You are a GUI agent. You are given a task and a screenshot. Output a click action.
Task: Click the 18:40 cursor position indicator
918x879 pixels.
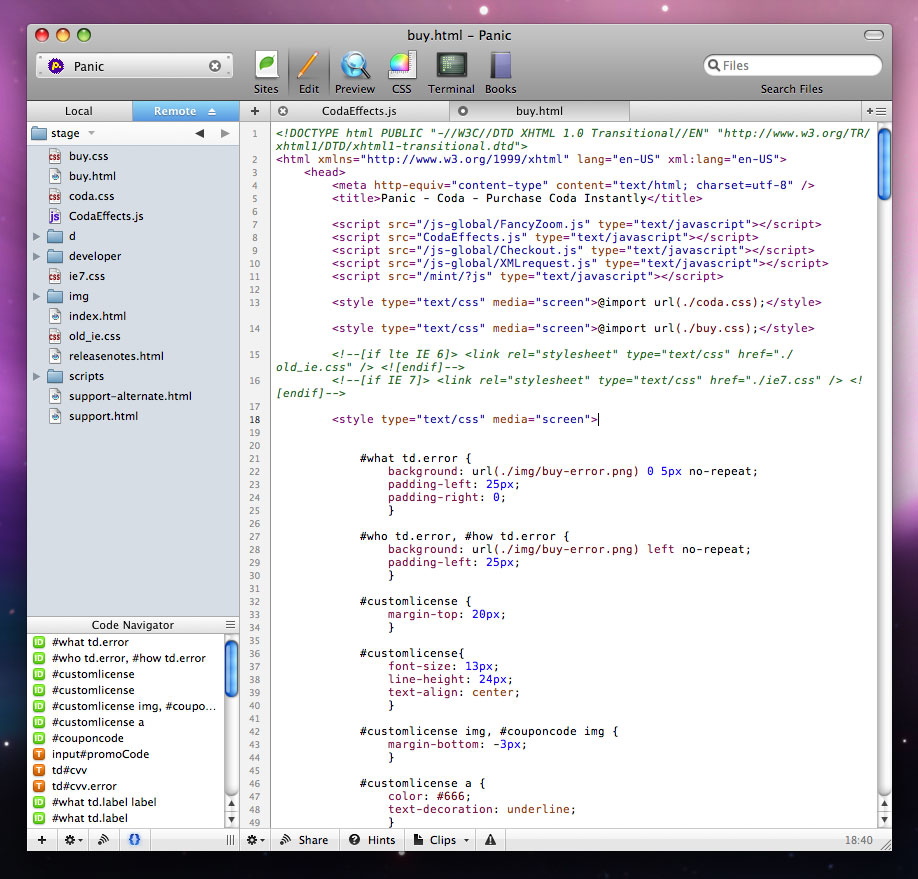click(x=858, y=840)
